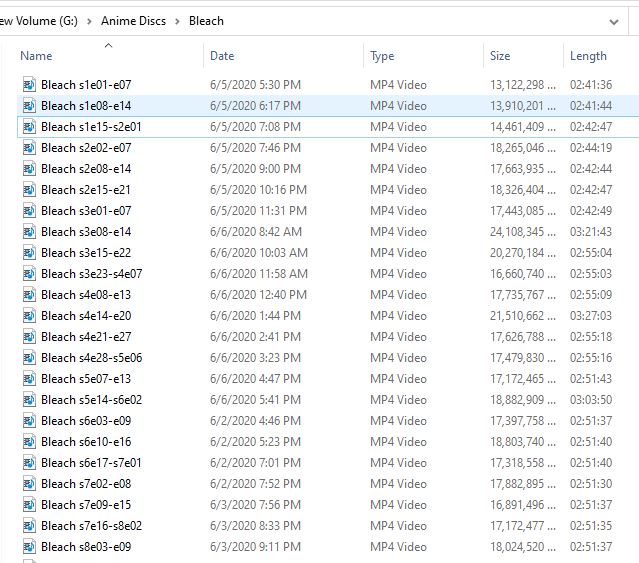Screen dimensions: 639x563
Task: Click the length value 03:03:50
Action: (x=591, y=400)
